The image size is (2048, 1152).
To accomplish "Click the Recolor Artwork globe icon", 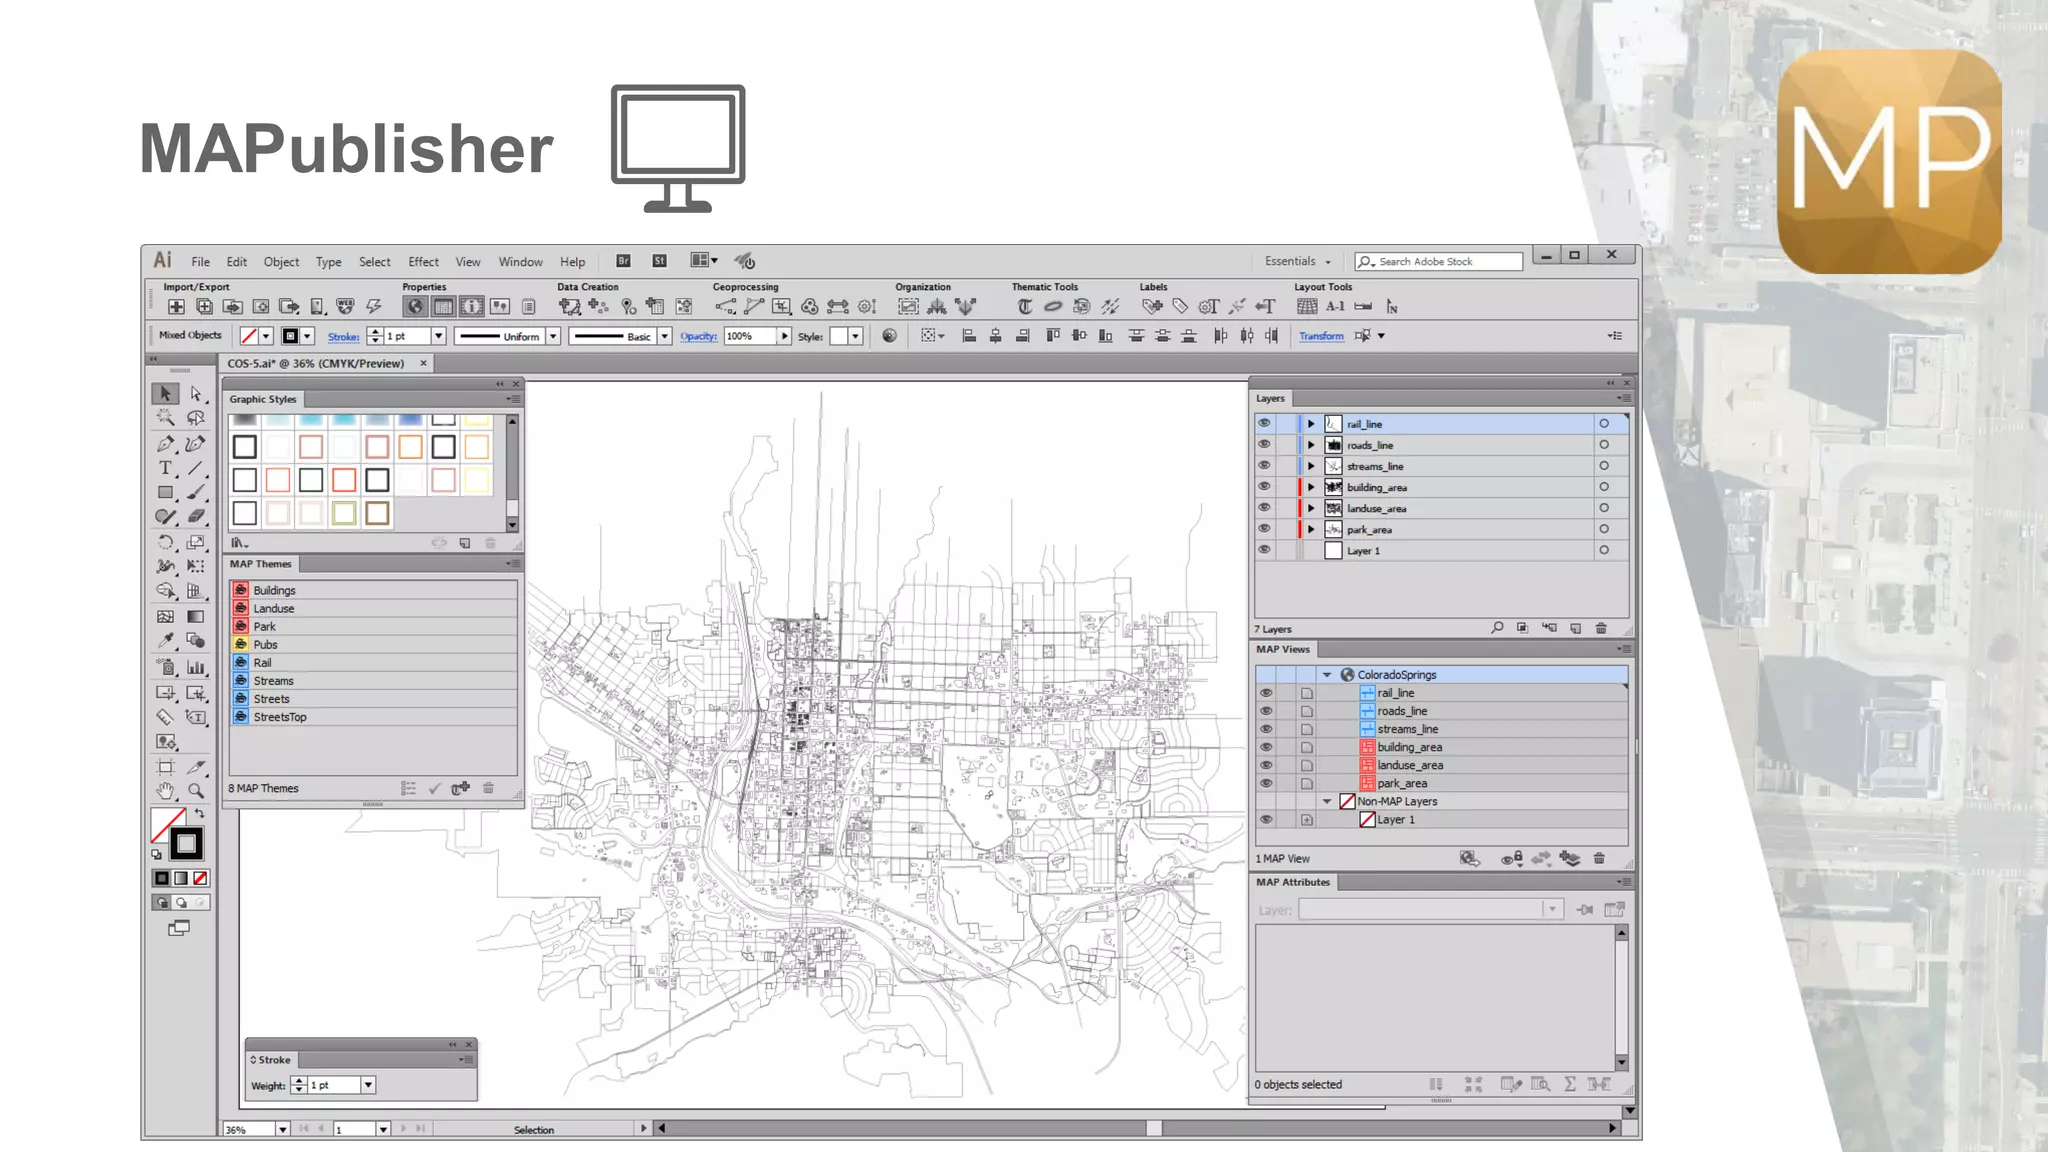I will click(x=889, y=336).
